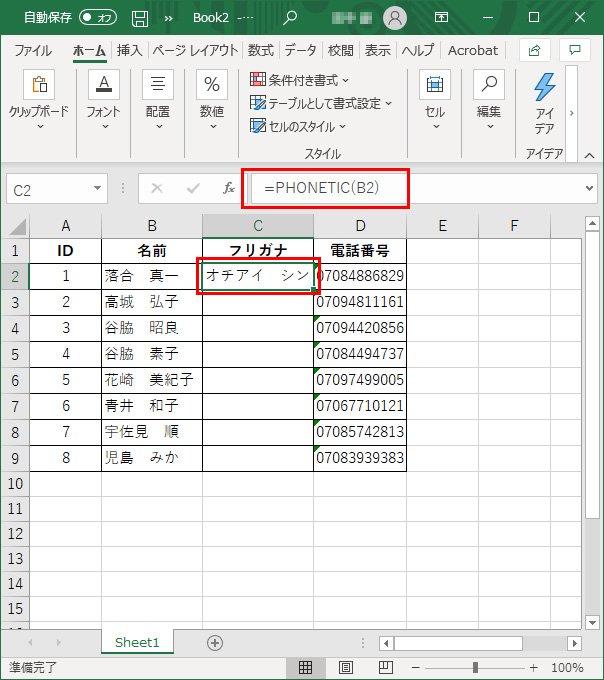The image size is (604, 680).
Task: Click the formula confirm checkmark icon
Action: pos(193,188)
